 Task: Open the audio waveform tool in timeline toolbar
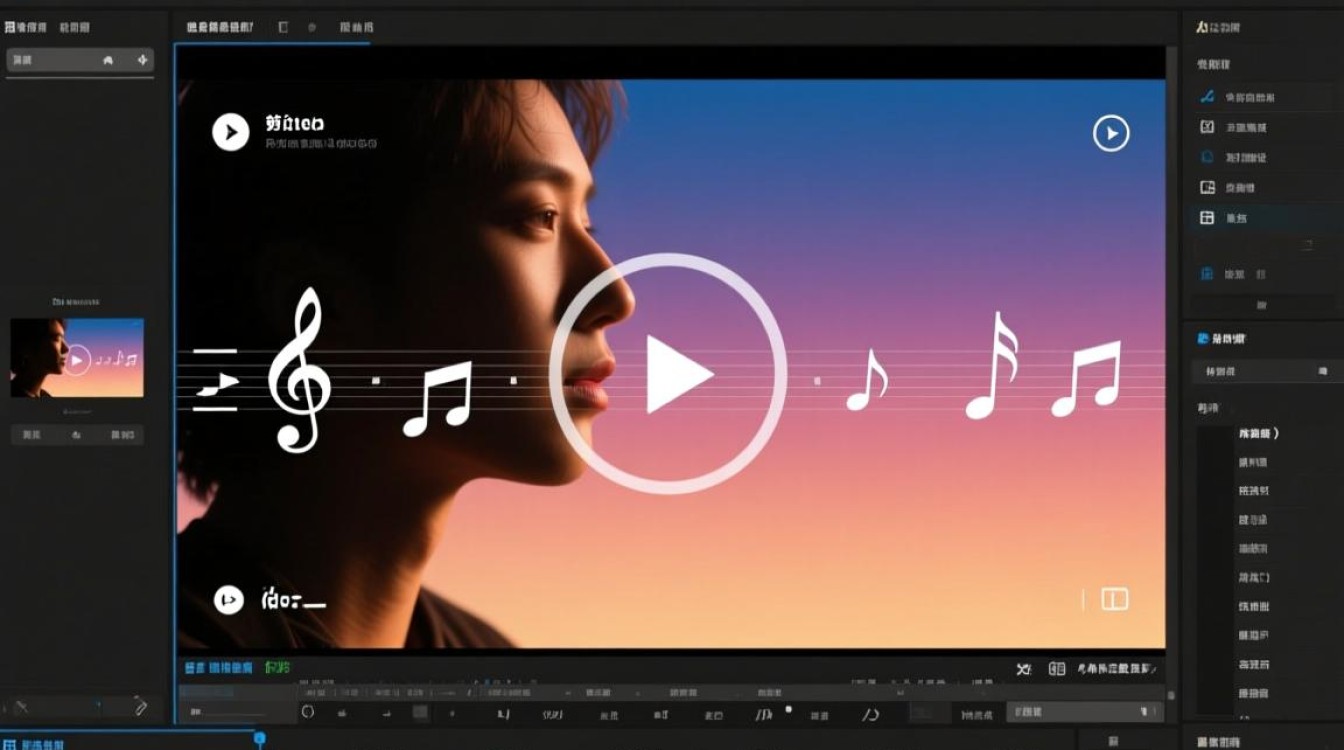tap(765, 714)
